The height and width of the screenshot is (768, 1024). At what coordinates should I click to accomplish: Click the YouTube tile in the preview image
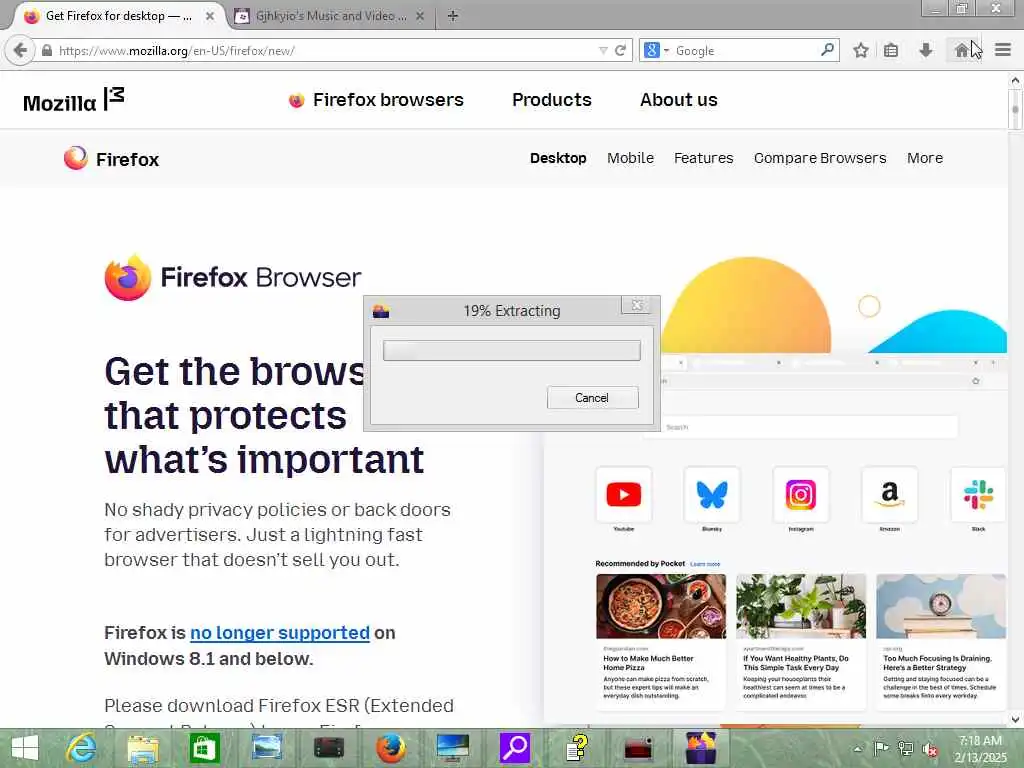click(x=624, y=494)
